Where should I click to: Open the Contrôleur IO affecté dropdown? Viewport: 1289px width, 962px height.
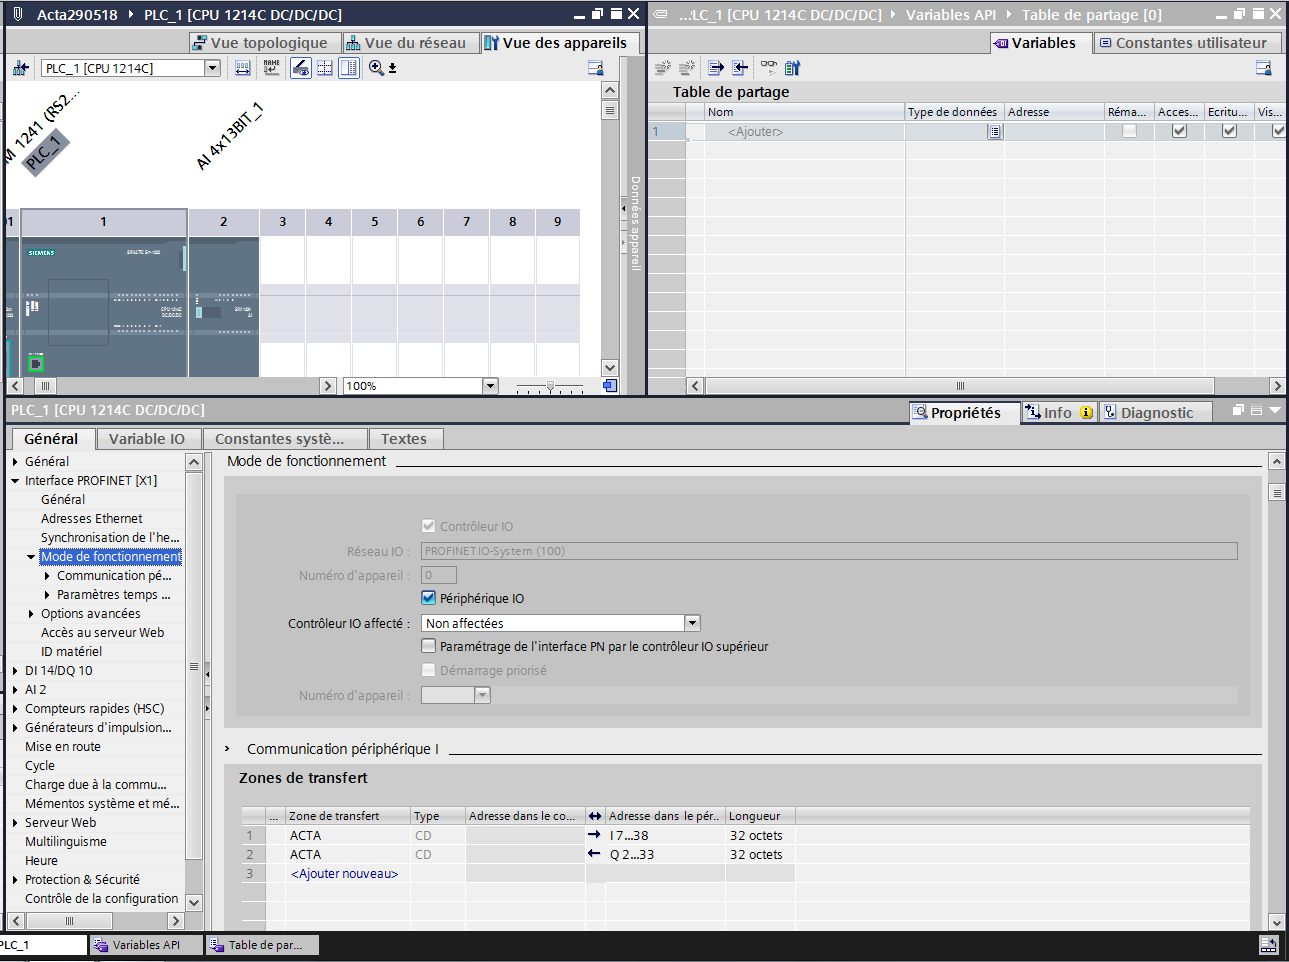692,623
